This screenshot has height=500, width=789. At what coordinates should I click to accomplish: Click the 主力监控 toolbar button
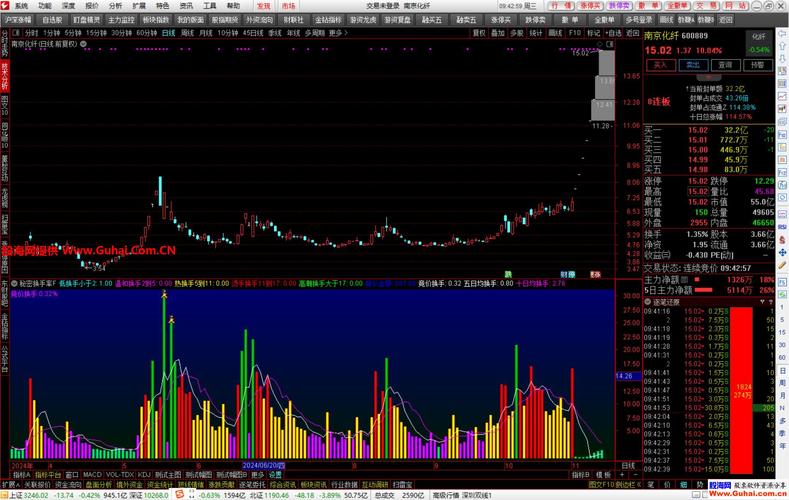[x=121, y=19]
